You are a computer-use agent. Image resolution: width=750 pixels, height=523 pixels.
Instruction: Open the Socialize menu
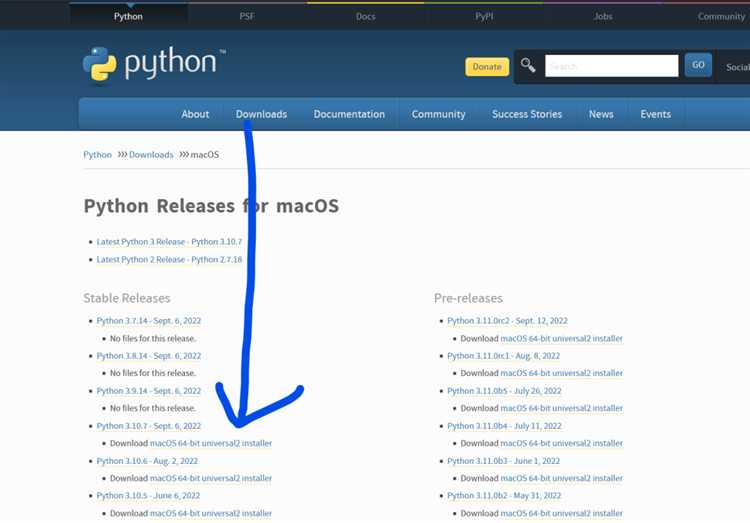click(737, 67)
